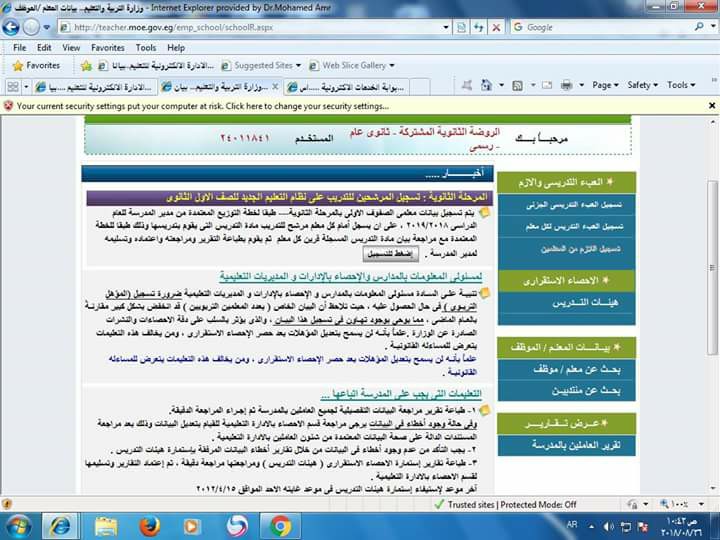The height and width of the screenshot is (540, 720).
Task: Open Firefox from the taskbar
Action: (x=149, y=524)
